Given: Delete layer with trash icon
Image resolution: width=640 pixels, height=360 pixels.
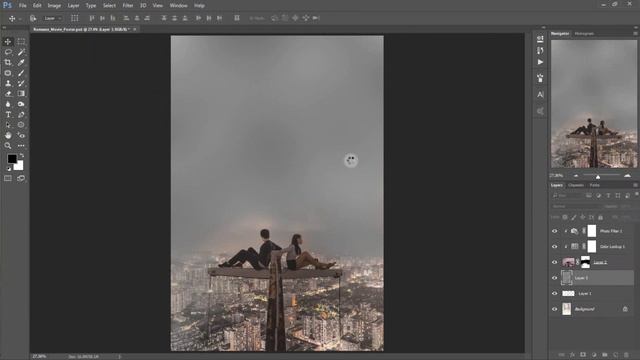Looking at the screenshot, I should point(627,355).
